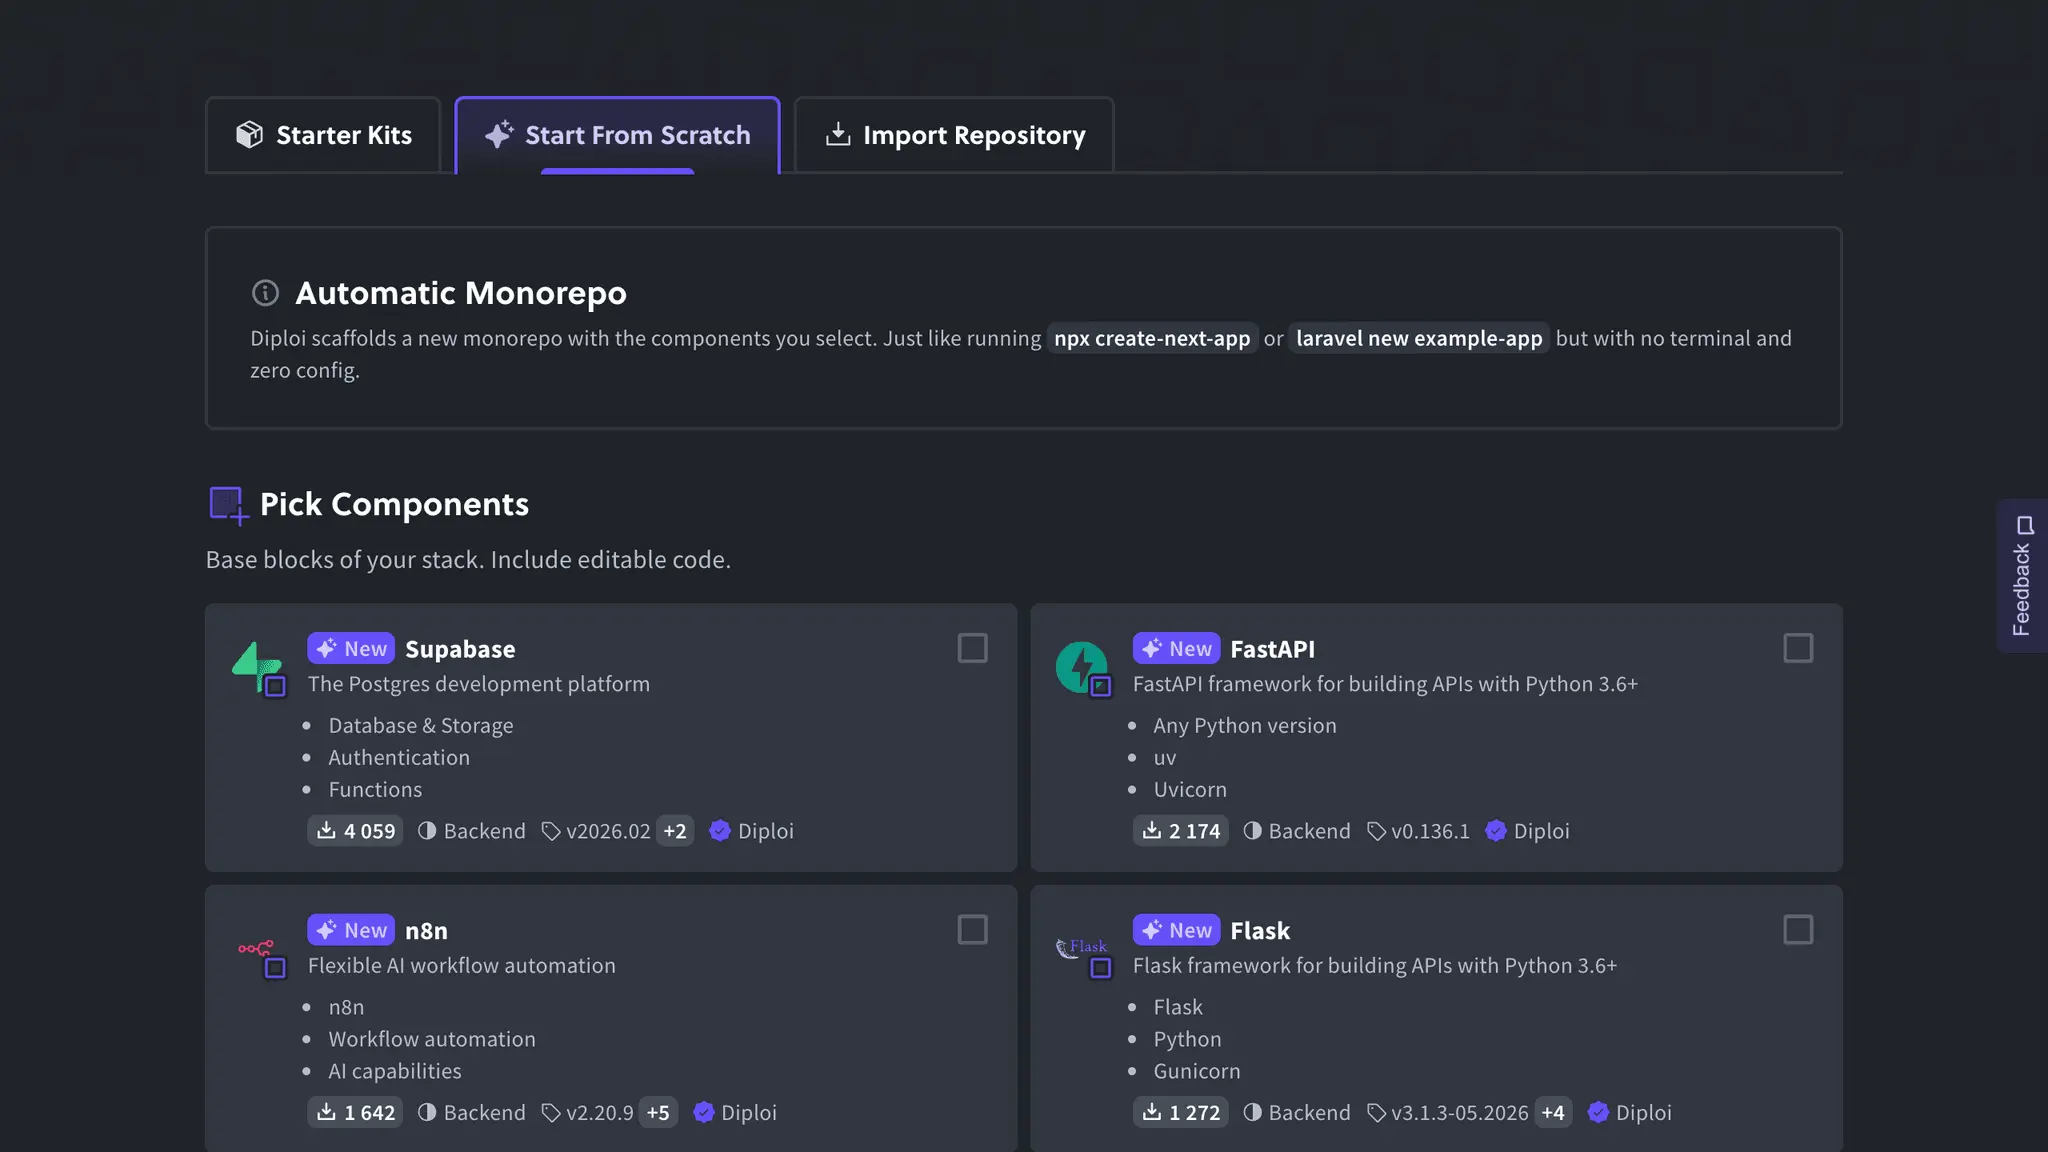
Task: Click the npx create-next-app code snippet
Action: pyautogui.click(x=1152, y=338)
